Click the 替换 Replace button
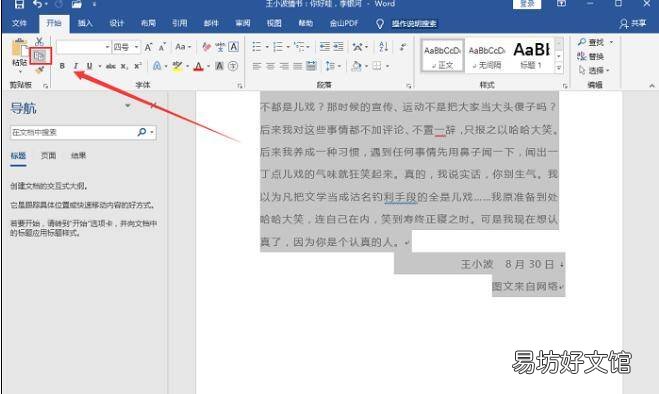The width and height of the screenshot is (659, 394). click(x=591, y=56)
